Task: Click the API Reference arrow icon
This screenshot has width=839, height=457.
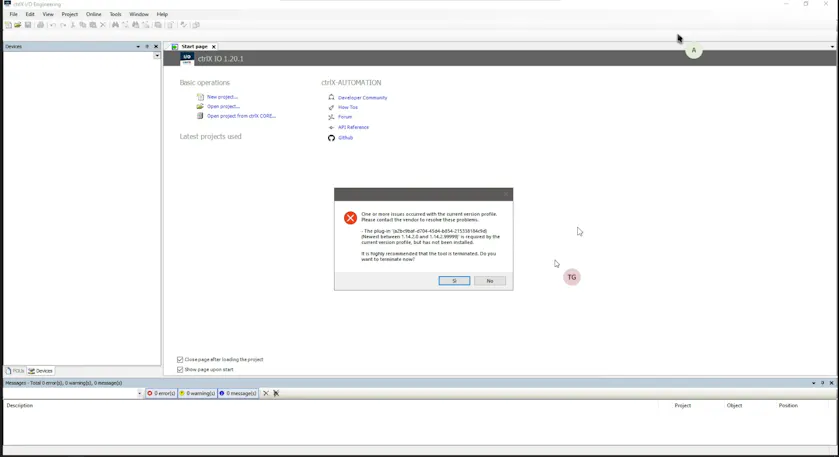Action: [331, 127]
